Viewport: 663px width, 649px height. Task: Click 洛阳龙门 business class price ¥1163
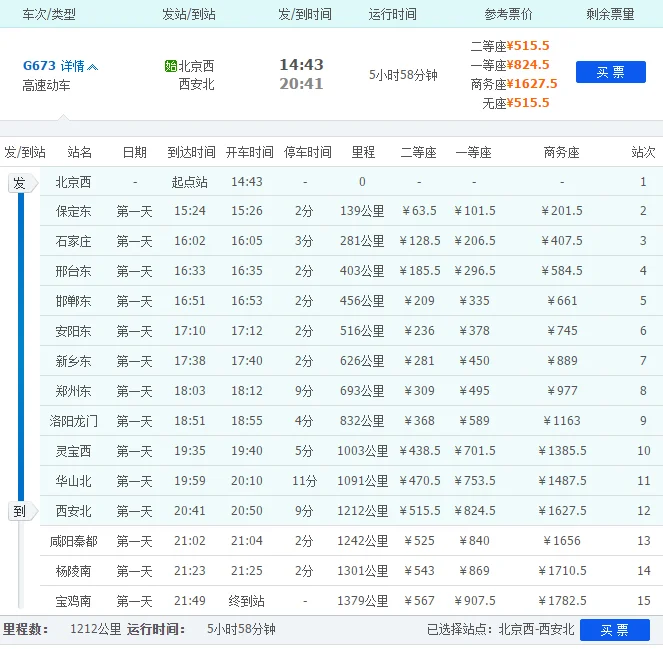562,421
